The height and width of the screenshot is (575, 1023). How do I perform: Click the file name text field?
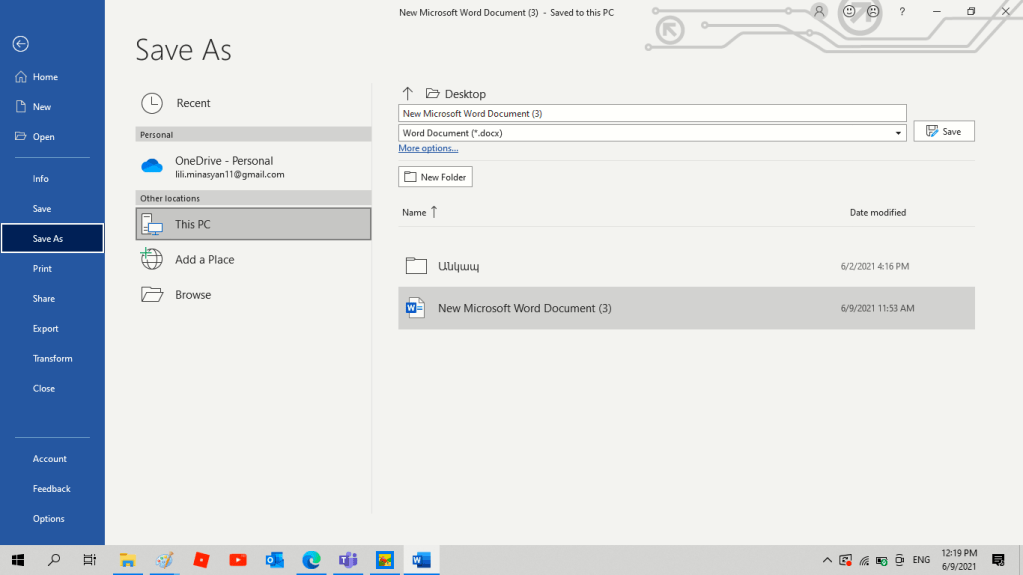[x=652, y=114]
